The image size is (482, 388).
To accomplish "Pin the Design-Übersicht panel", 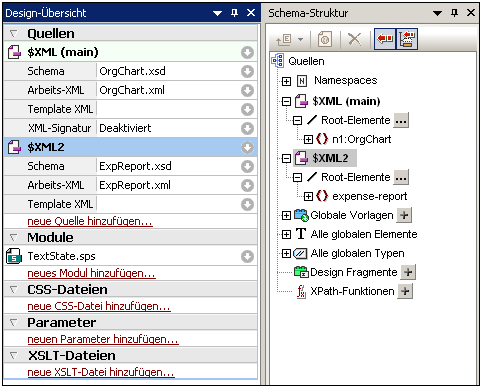I will 235,13.
